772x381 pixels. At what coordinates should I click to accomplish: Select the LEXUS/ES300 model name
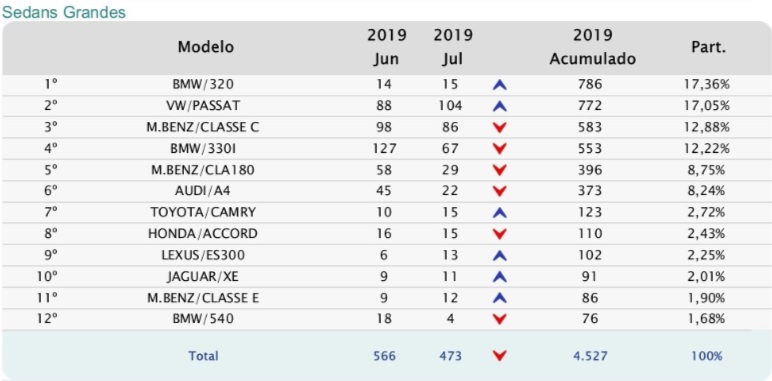coord(203,255)
